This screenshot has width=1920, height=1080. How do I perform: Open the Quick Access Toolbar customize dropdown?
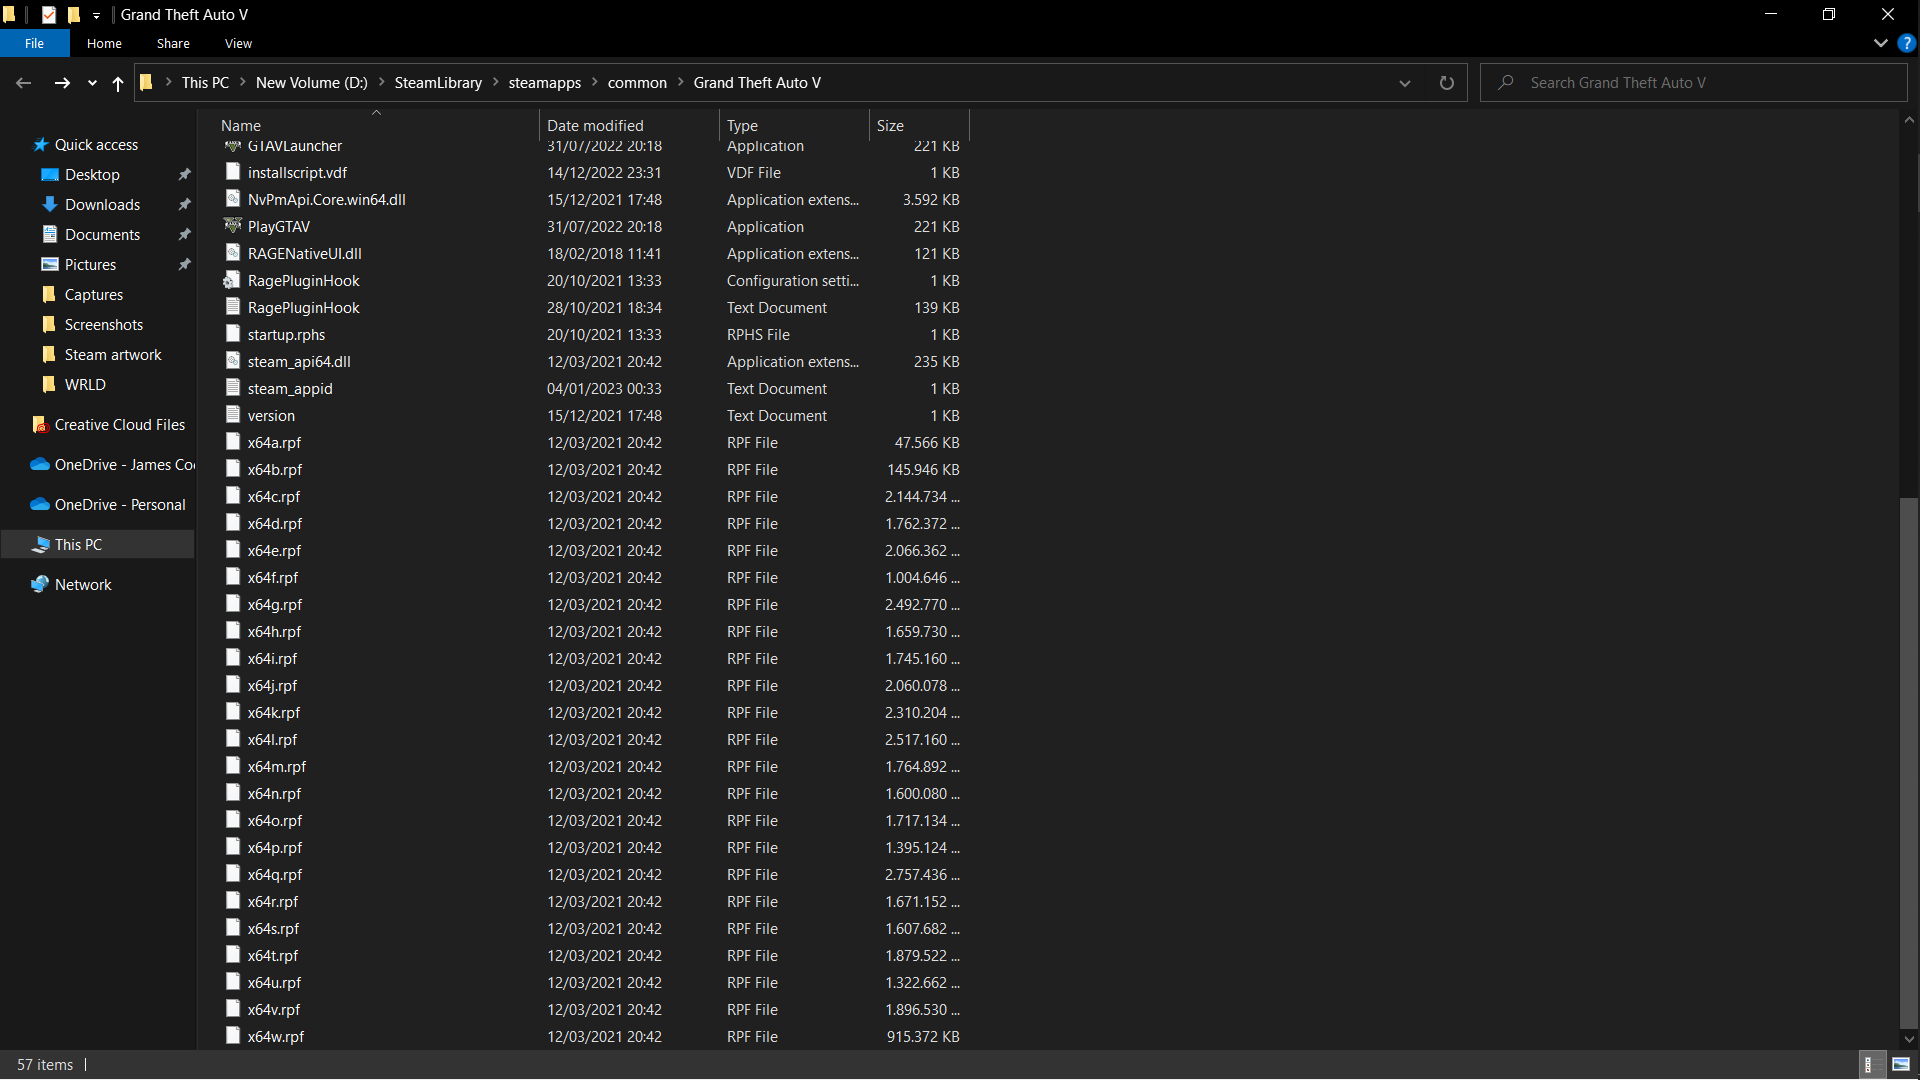[96, 15]
